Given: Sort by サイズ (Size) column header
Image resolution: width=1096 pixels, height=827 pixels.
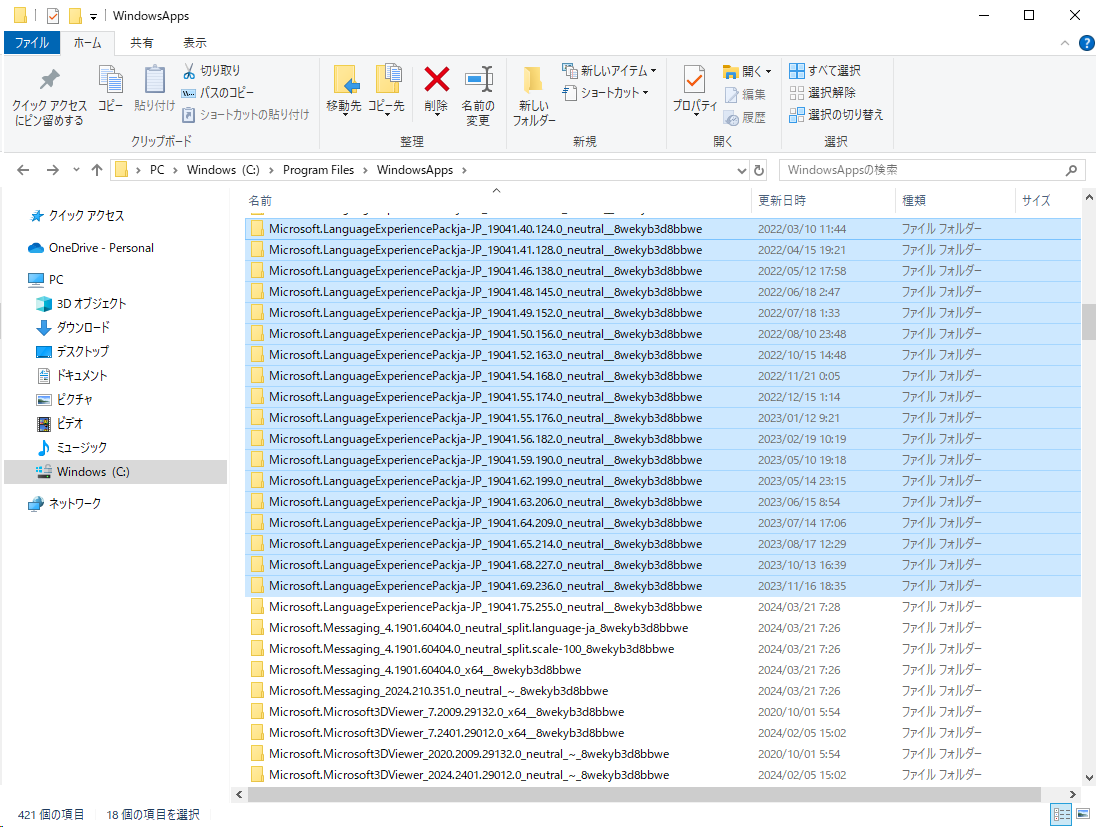Looking at the screenshot, I should coord(1036,201).
